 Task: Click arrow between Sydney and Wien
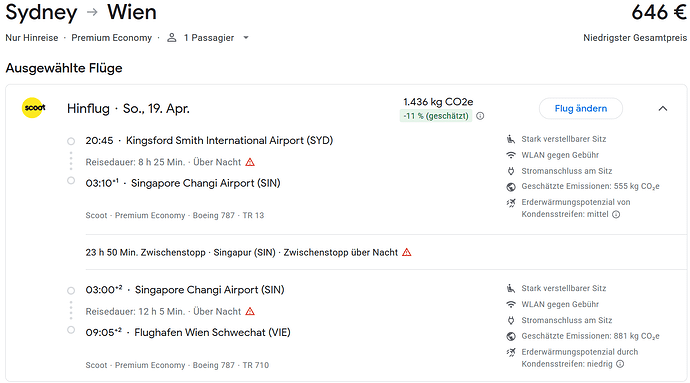click(x=92, y=12)
